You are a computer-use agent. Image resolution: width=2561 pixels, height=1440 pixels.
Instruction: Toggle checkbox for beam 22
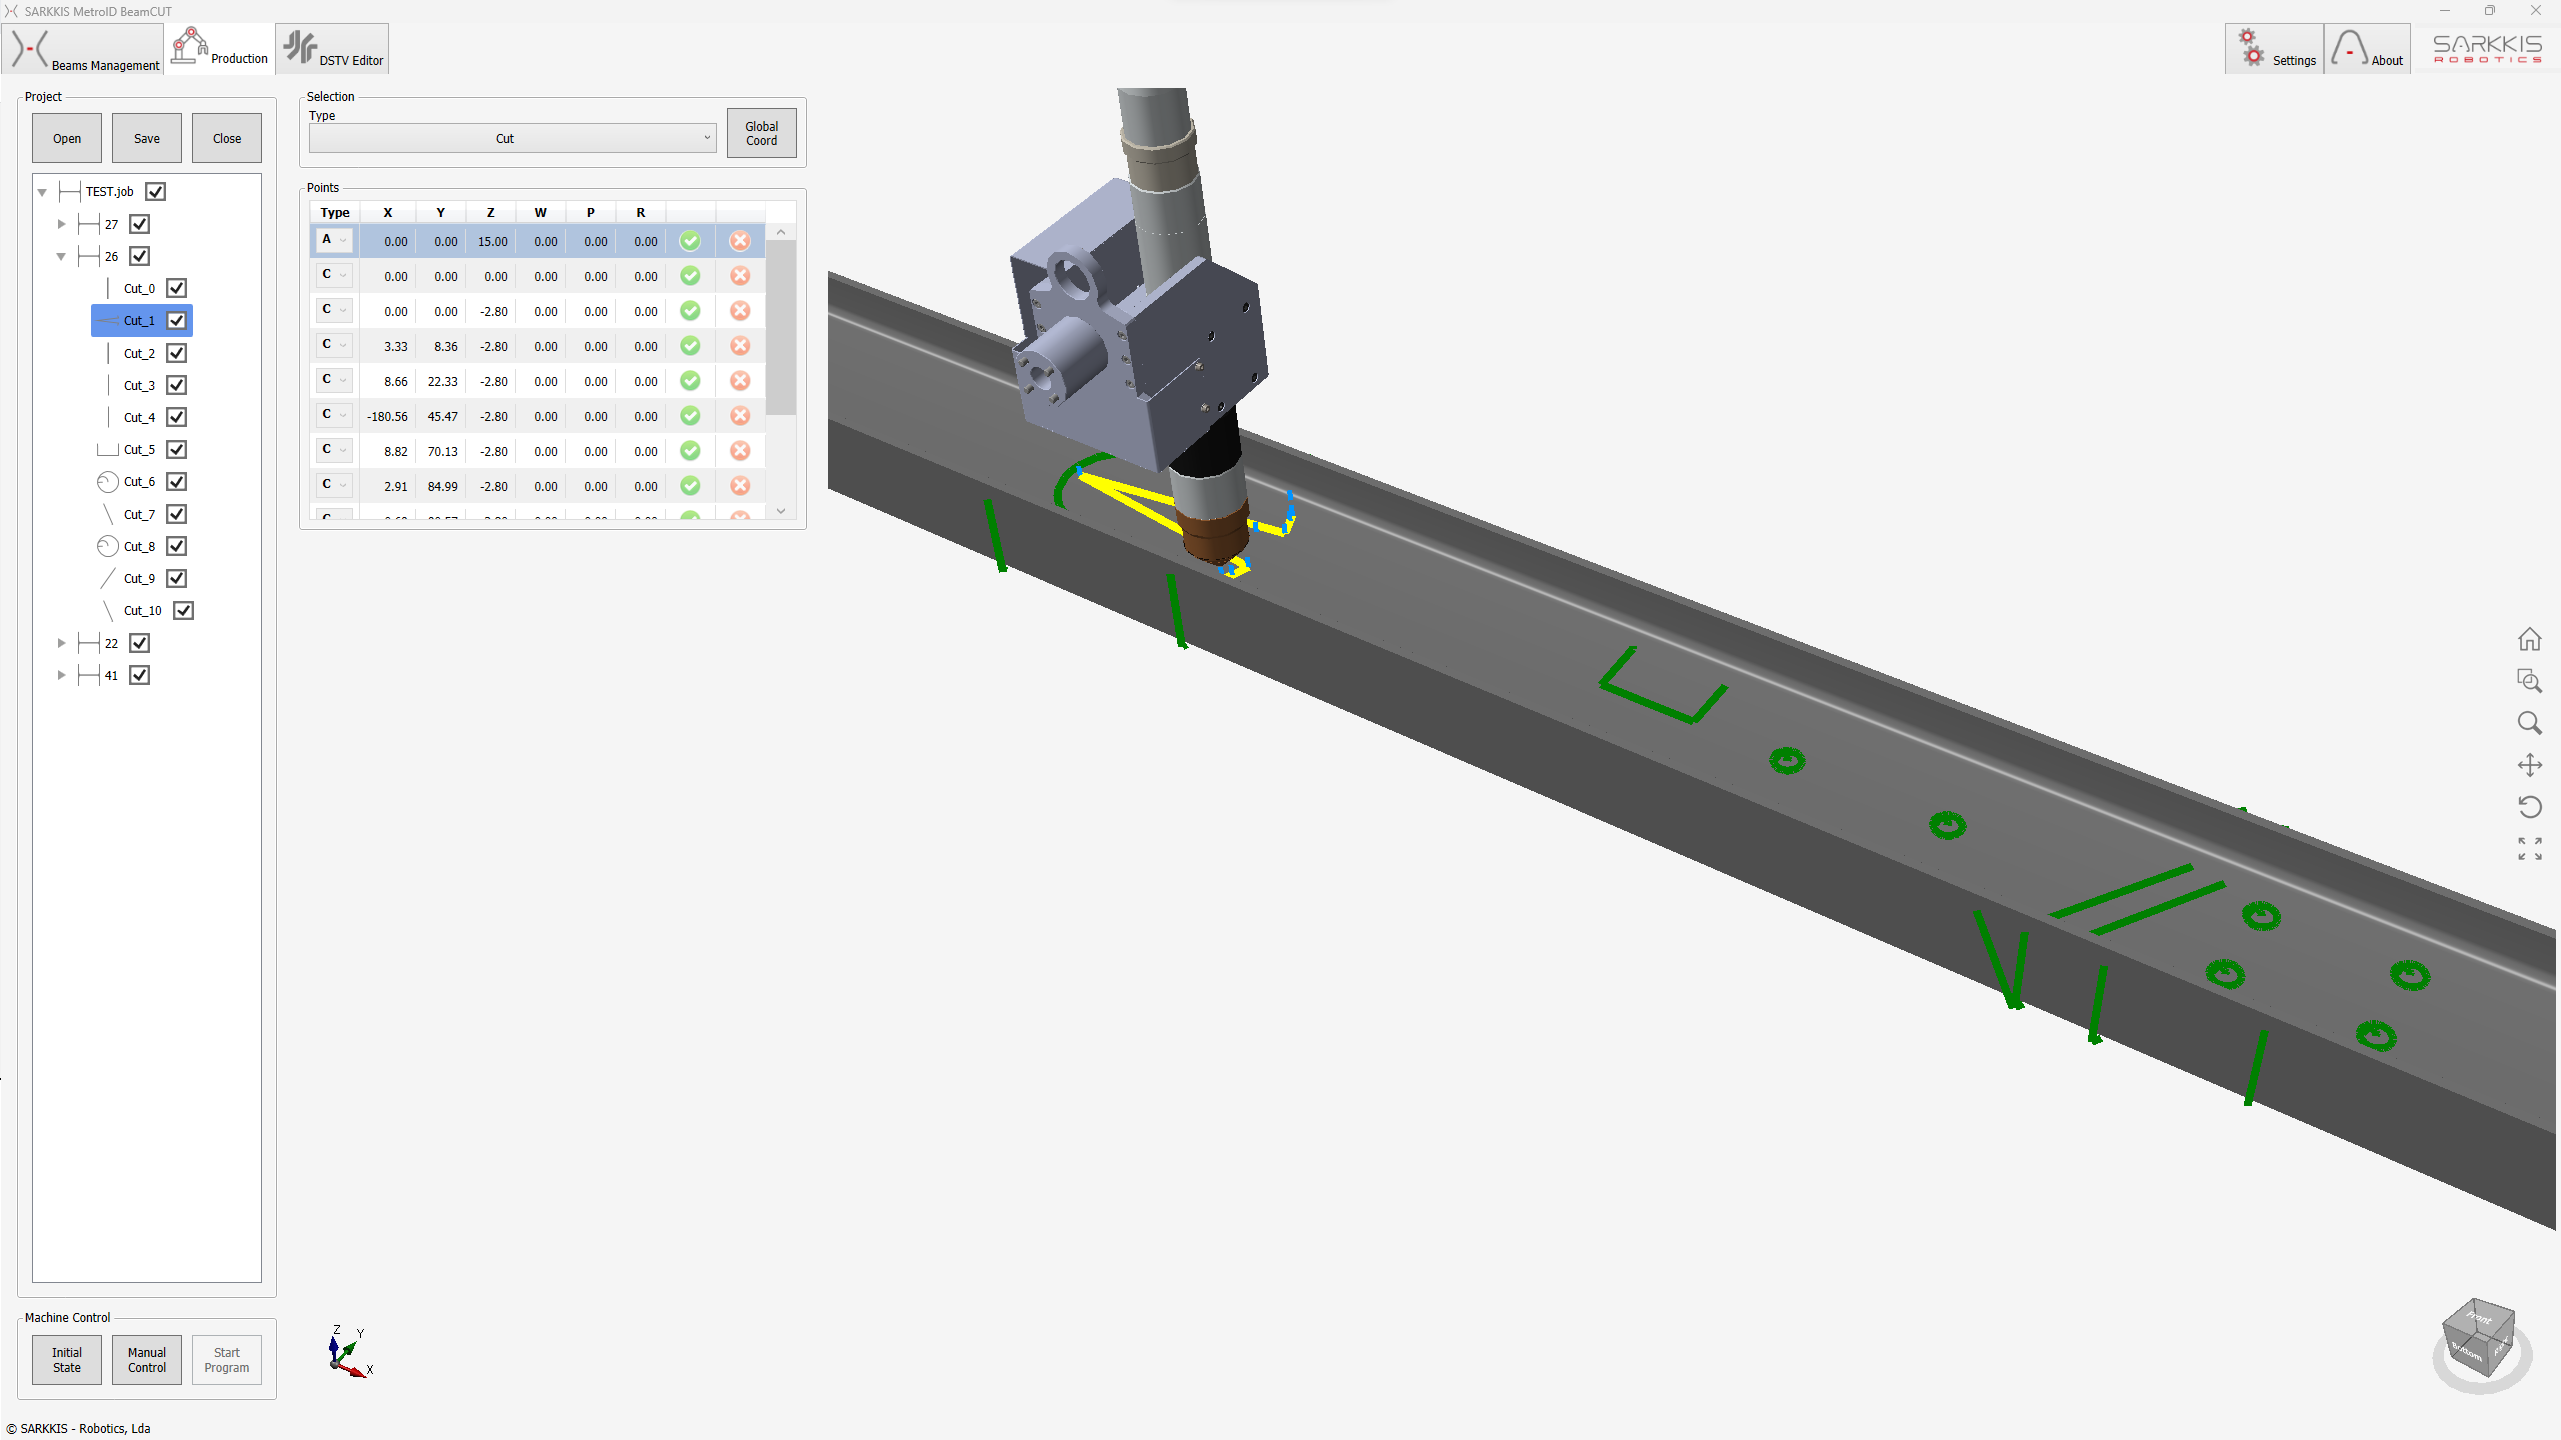140,643
